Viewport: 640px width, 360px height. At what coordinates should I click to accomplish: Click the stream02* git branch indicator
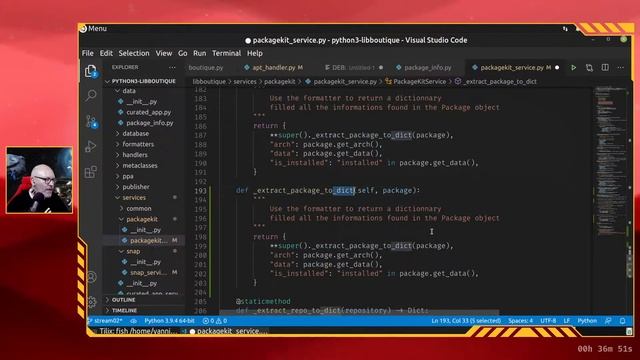coord(105,321)
